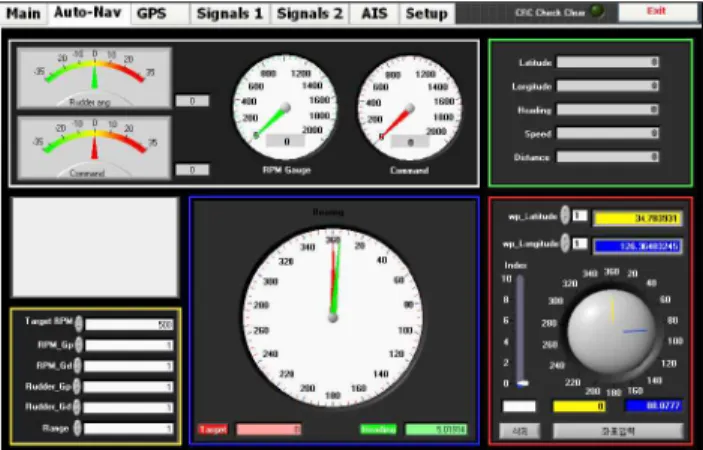Click the blue wp_Longitude value 126.36...
The width and height of the screenshot is (703, 450).
[x=638, y=246]
